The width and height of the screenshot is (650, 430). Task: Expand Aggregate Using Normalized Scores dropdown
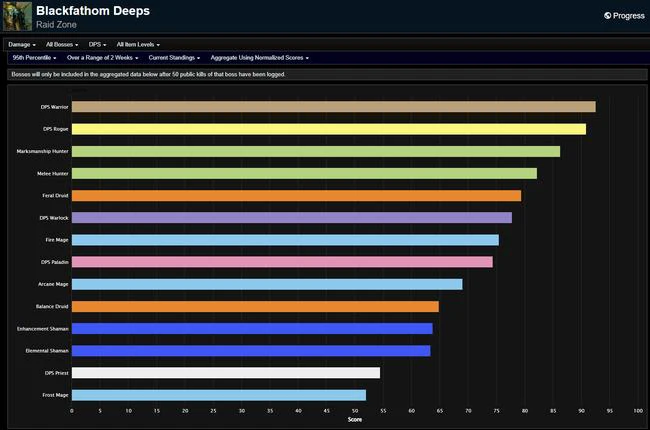(260, 58)
